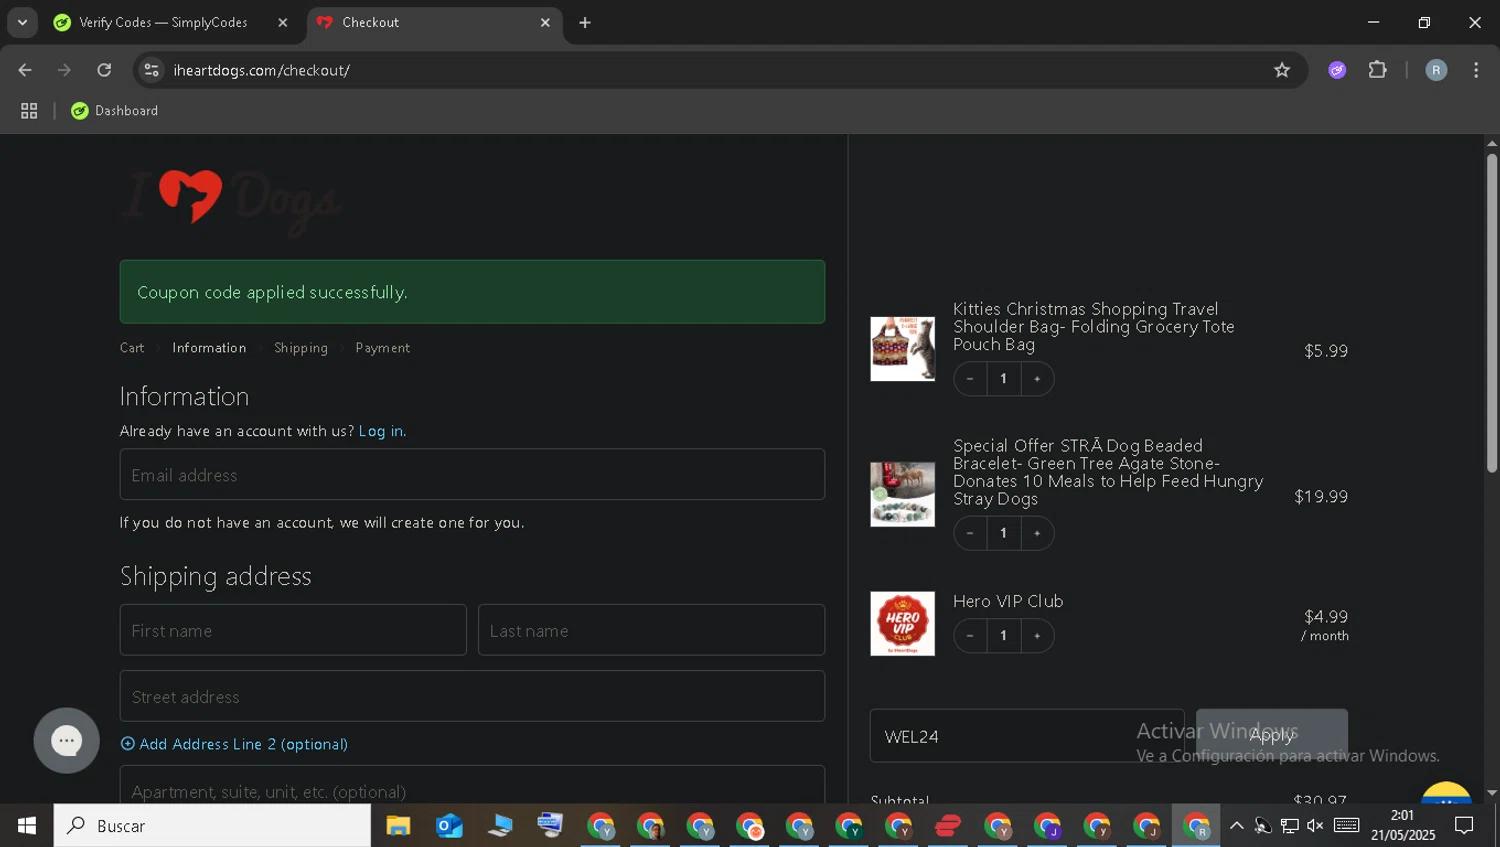Open File Explorer from the taskbar
This screenshot has width=1500, height=847.
click(x=398, y=826)
